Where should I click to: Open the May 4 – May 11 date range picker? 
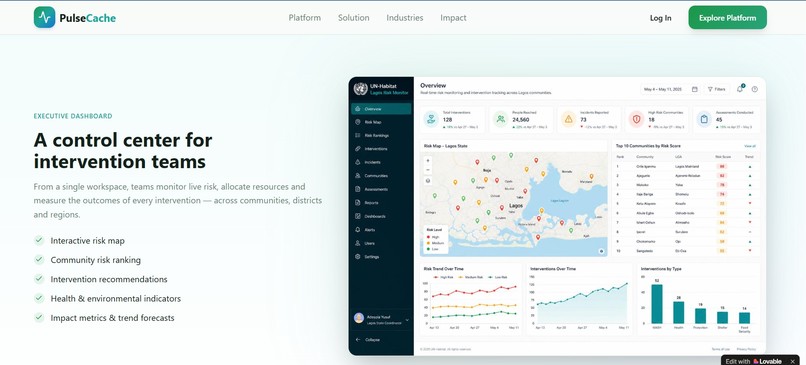[670, 89]
